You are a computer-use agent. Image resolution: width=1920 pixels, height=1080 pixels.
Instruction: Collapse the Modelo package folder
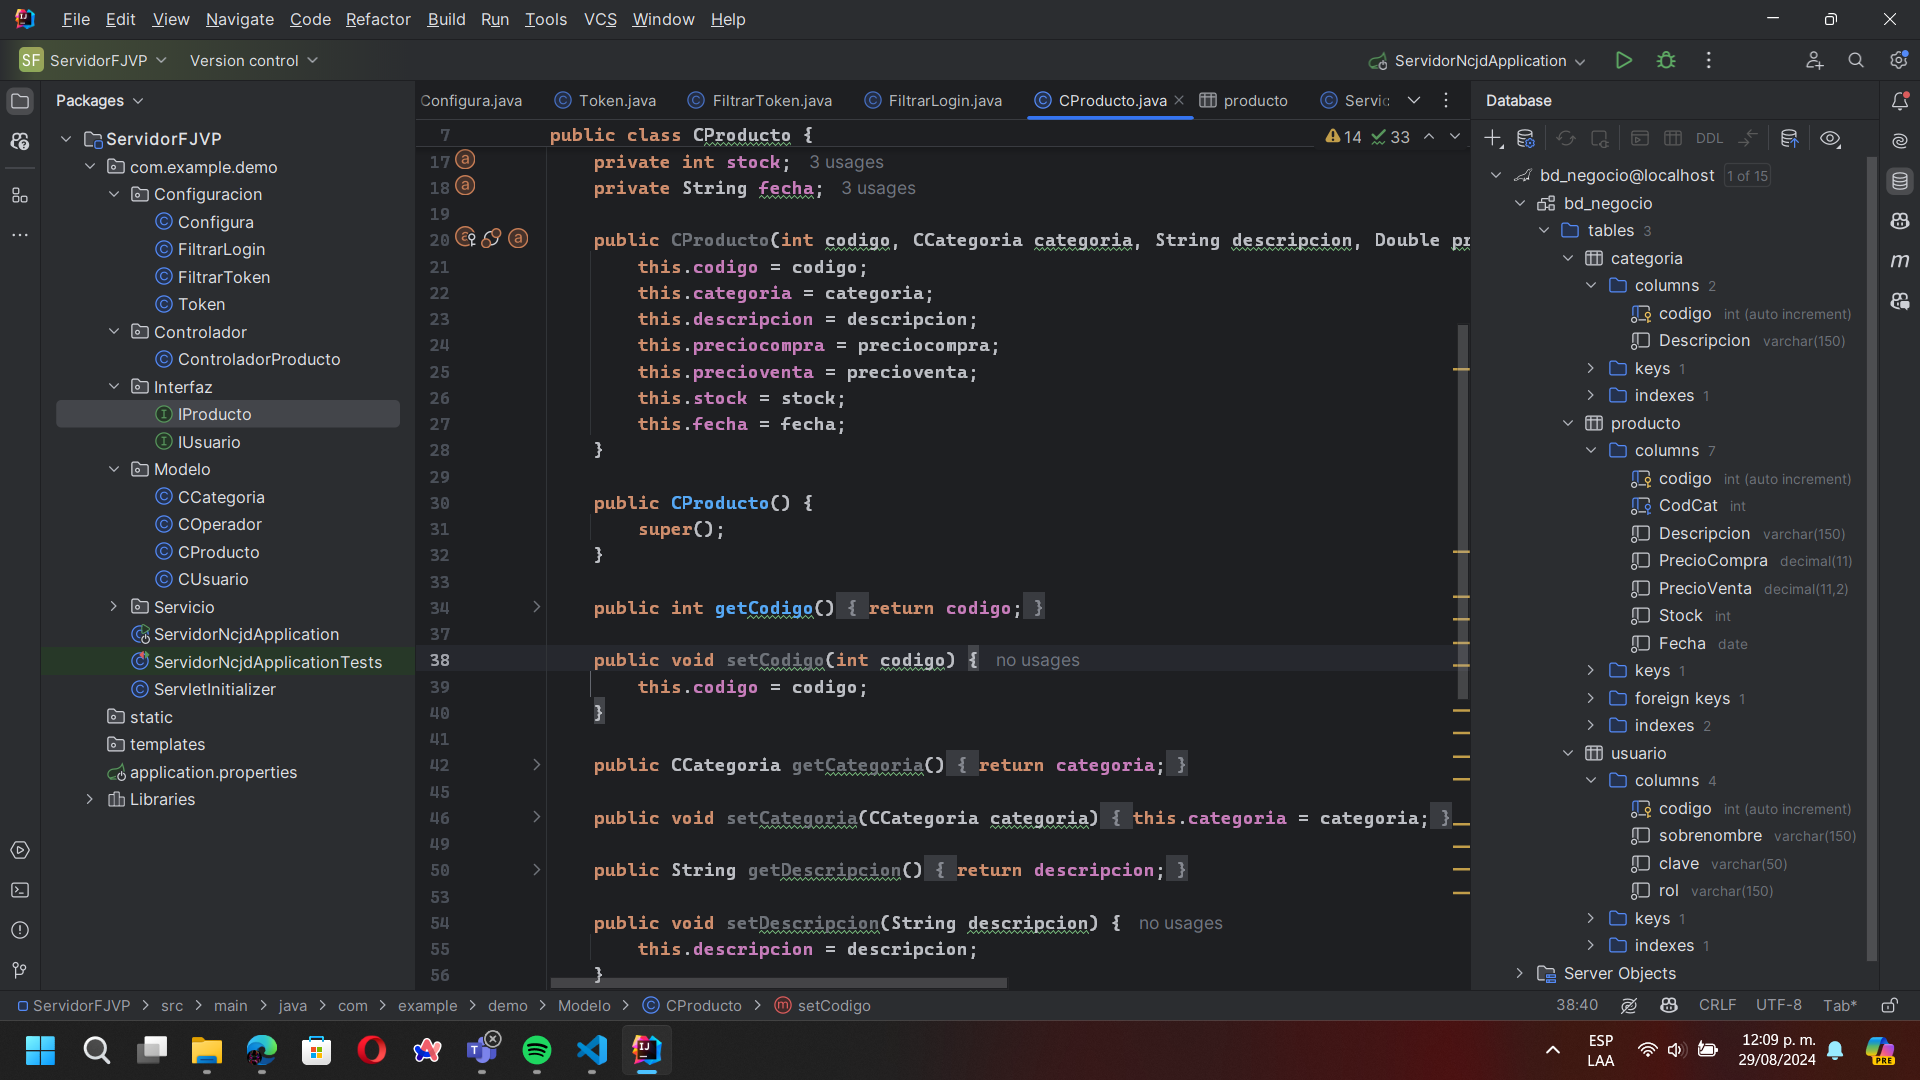(x=113, y=469)
